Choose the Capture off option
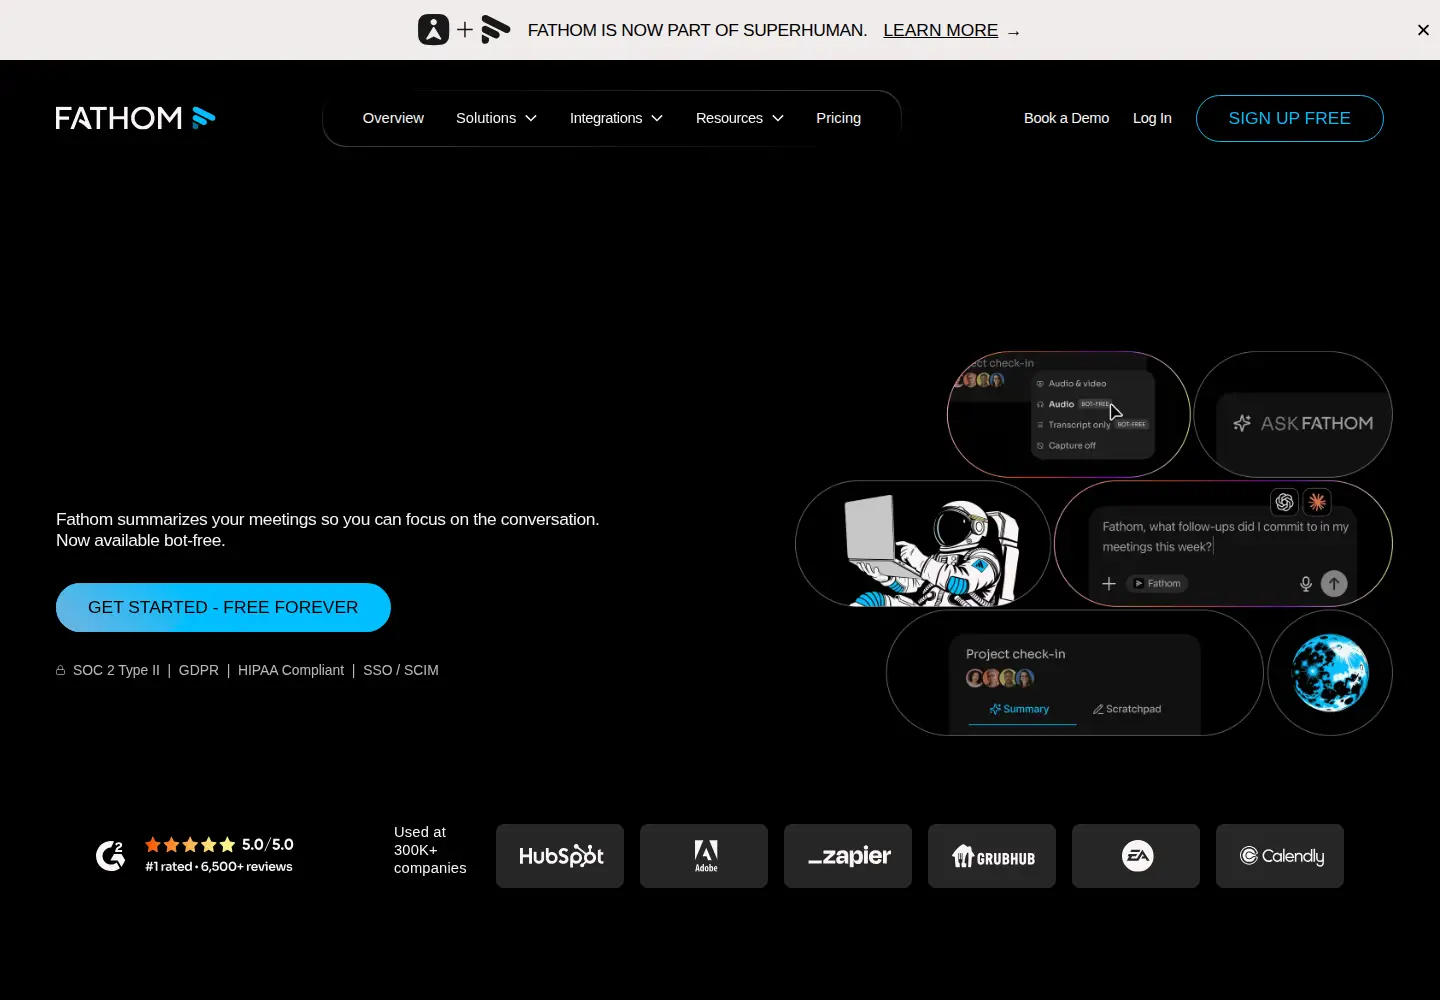 [1066, 446]
